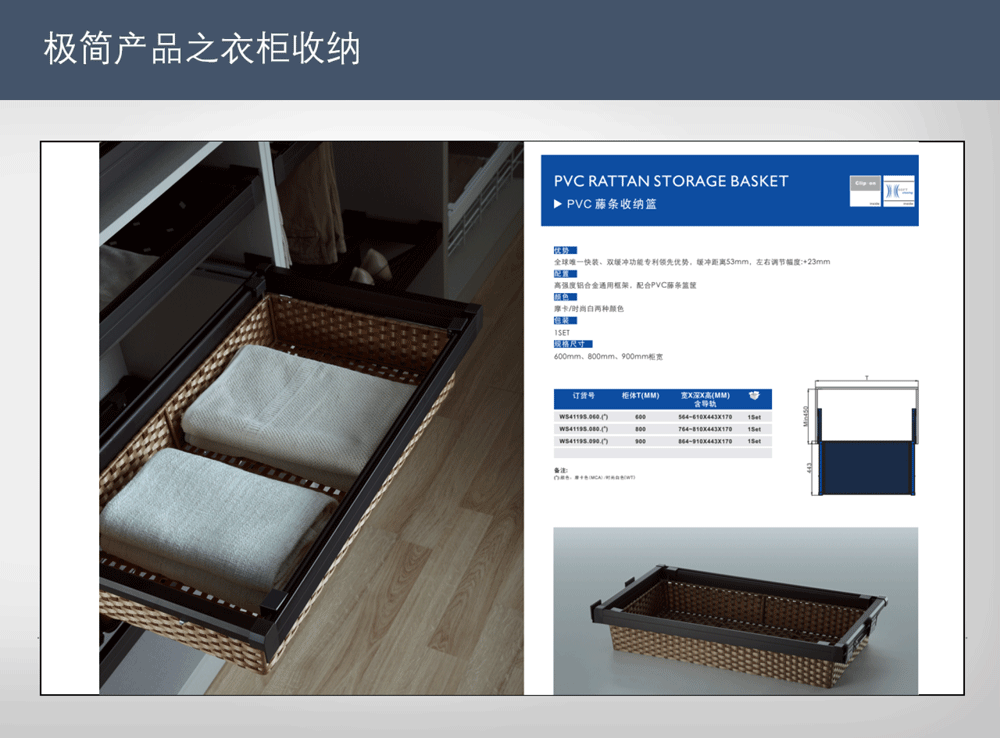
Task: Select the 包装 section label
Action: coord(563,321)
